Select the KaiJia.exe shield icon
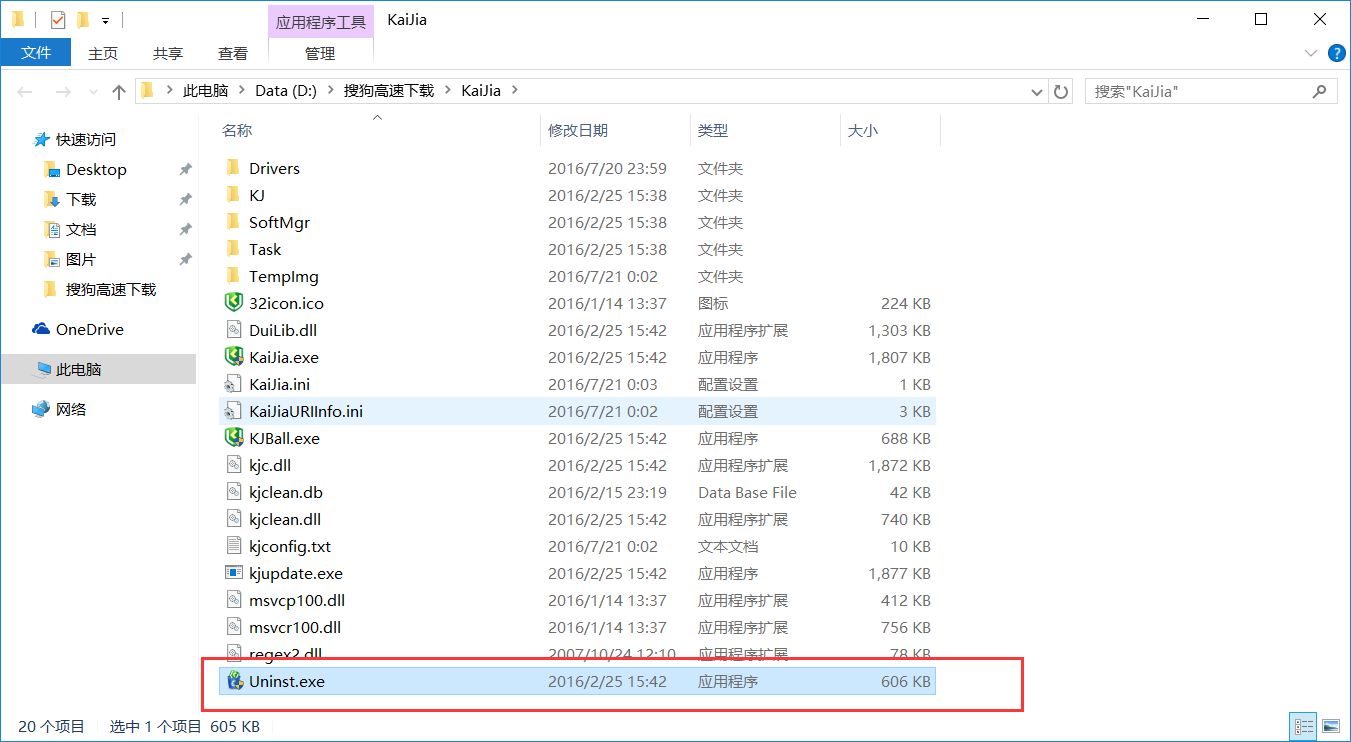Screen dimensions: 1351x742 (233, 357)
